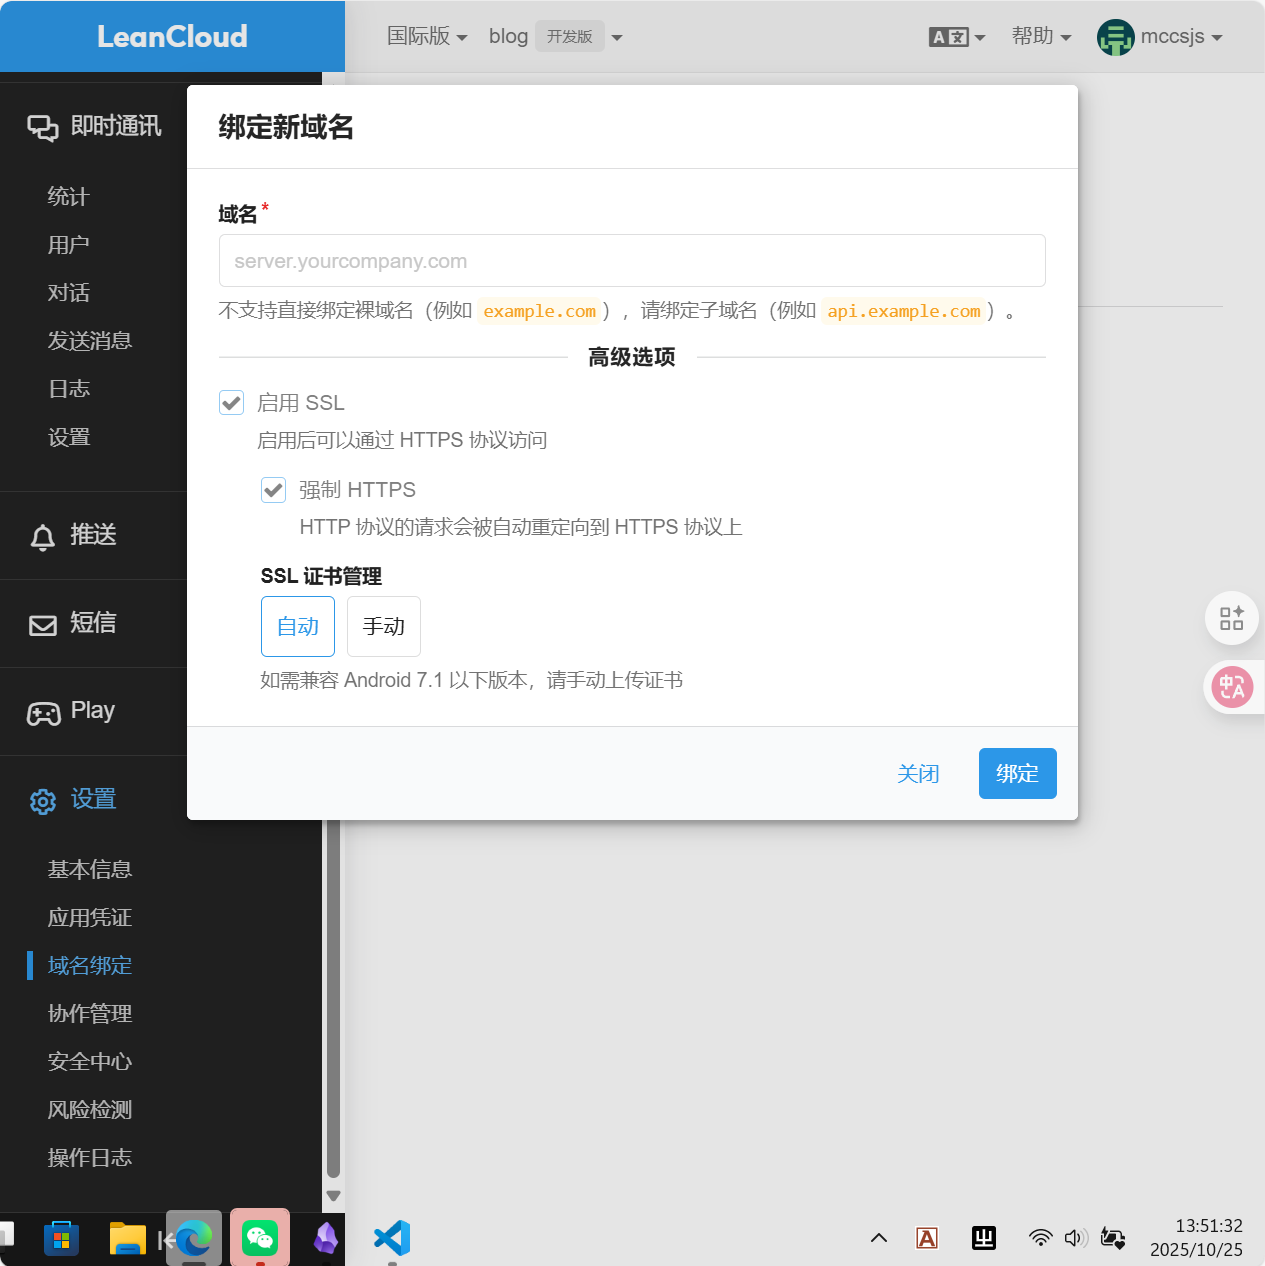Open WeChat from the taskbar

[x=260, y=1238]
